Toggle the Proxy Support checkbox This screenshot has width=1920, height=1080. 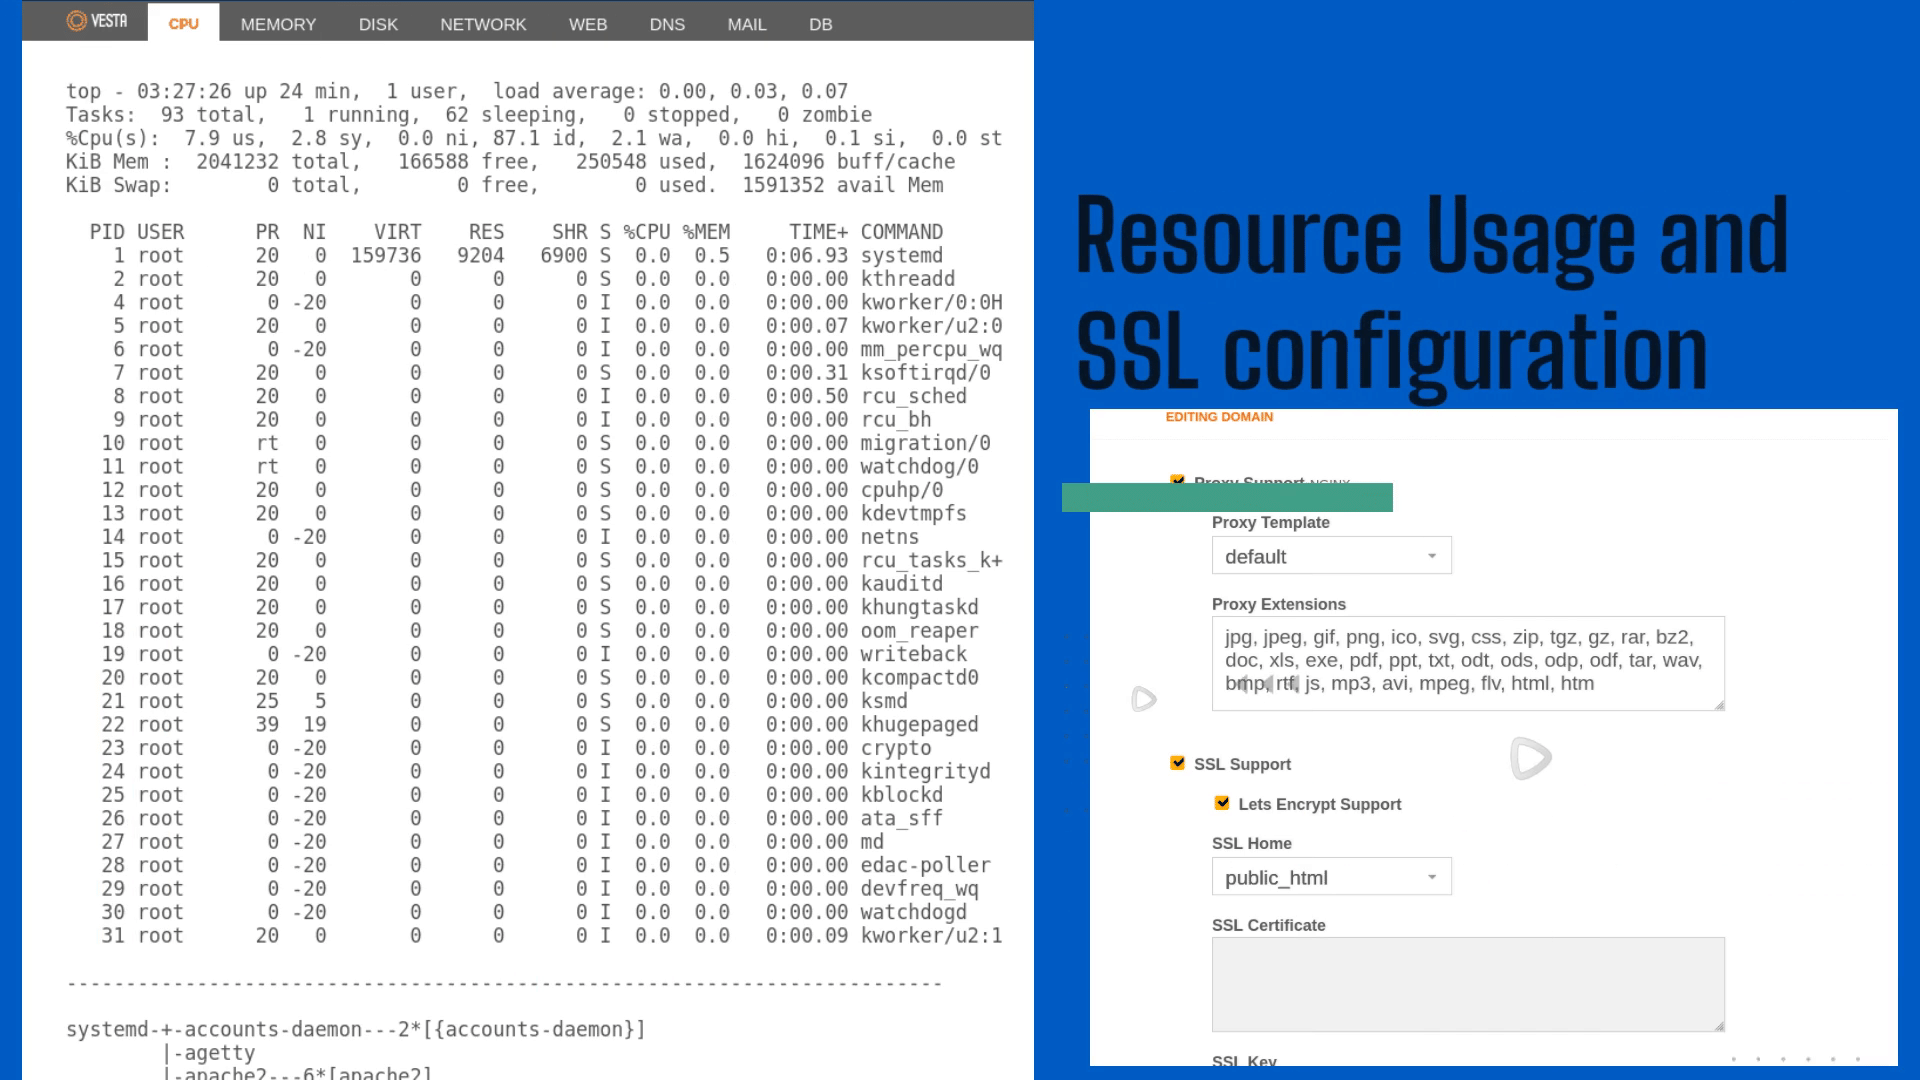[1177, 480]
